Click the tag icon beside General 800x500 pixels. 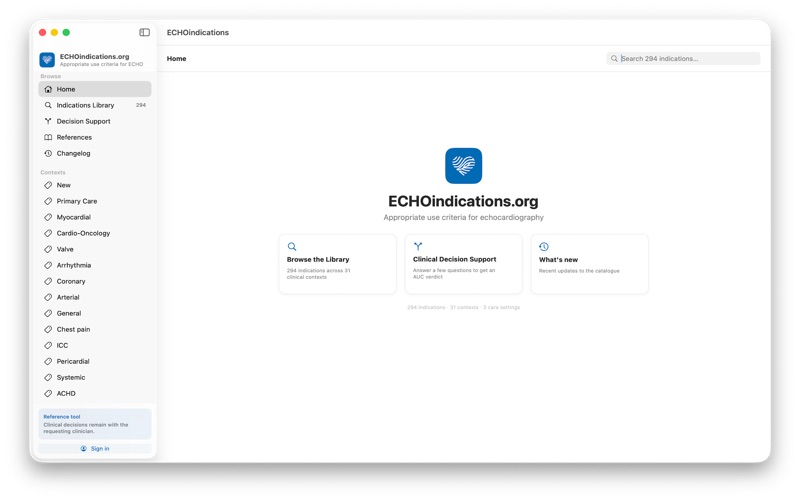coord(48,313)
